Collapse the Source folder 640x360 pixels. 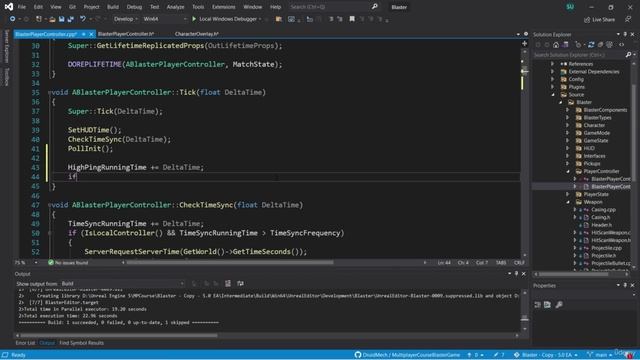click(x=553, y=95)
